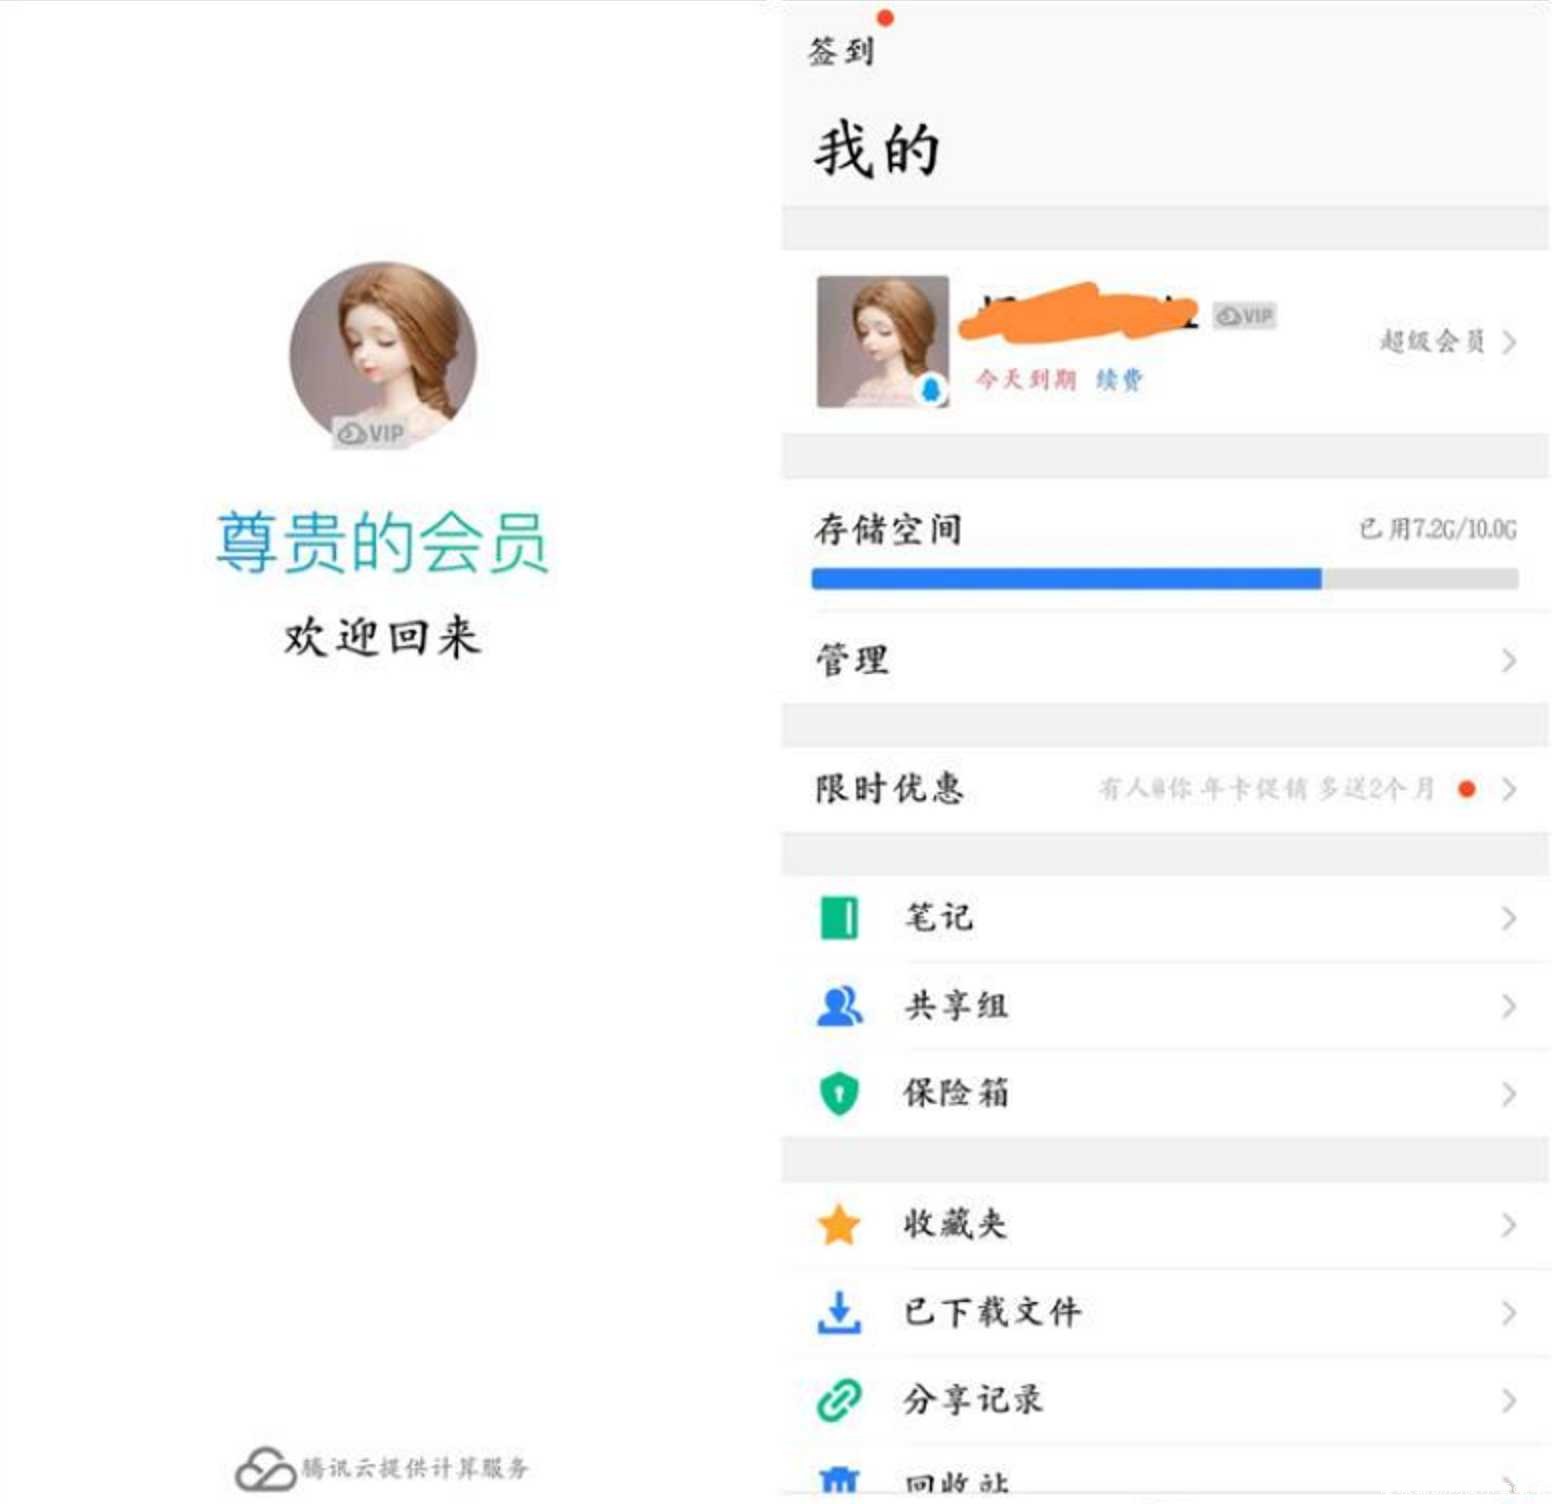This screenshot has height=1504, width=1552.
Task: Click the 腾讯云 cloud logo icon
Action: coord(265,1469)
